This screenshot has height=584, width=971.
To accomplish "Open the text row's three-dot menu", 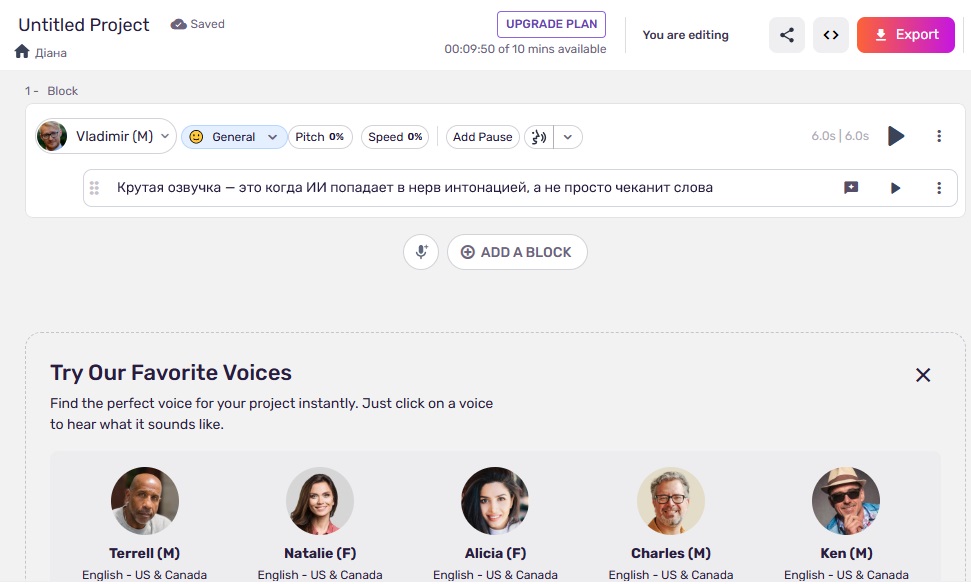I will [939, 188].
